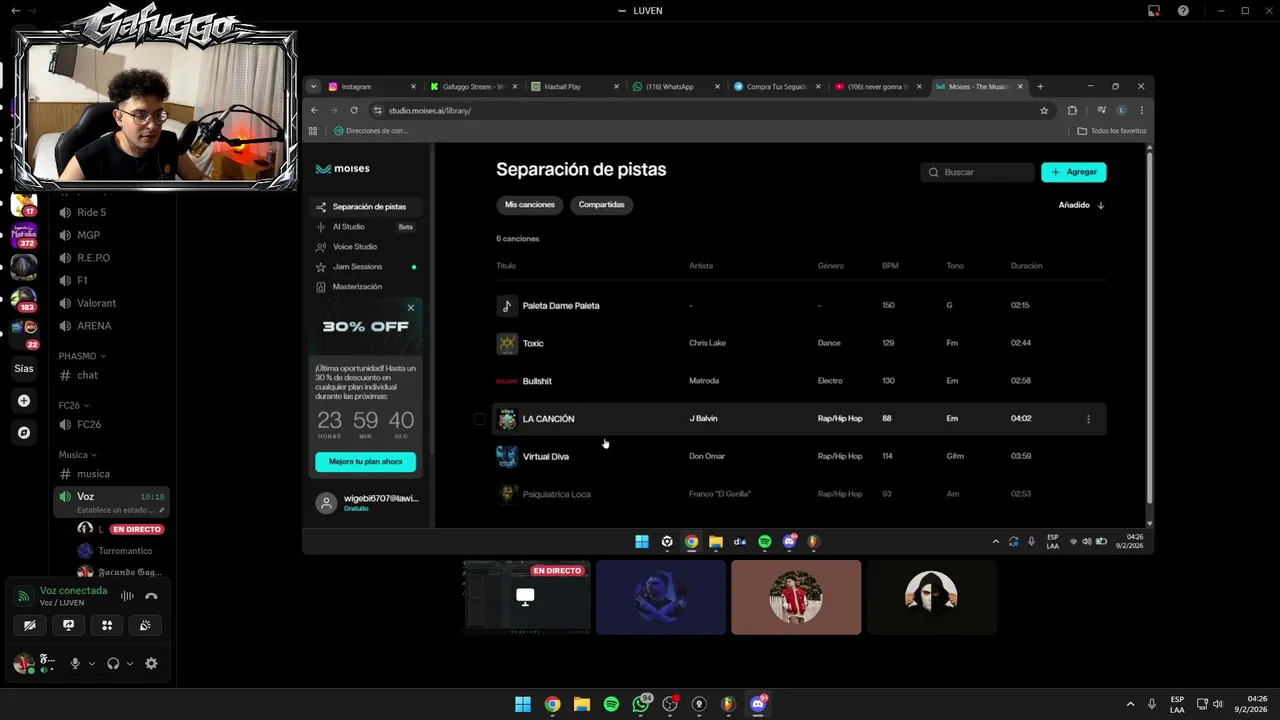Deafen with the headphones icon

(113, 663)
